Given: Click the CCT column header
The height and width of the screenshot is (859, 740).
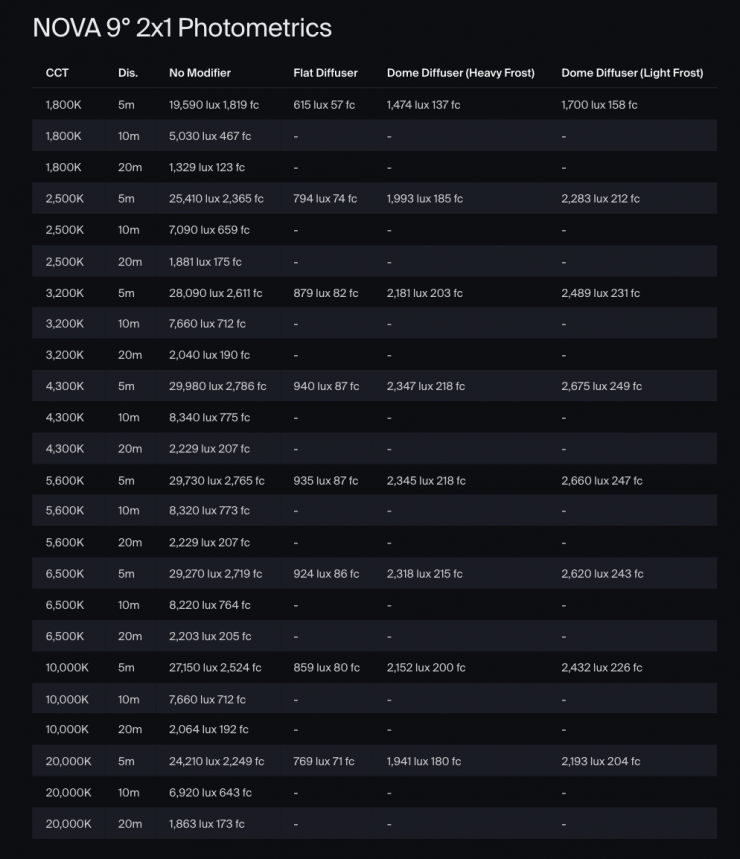Looking at the screenshot, I should coord(57,73).
